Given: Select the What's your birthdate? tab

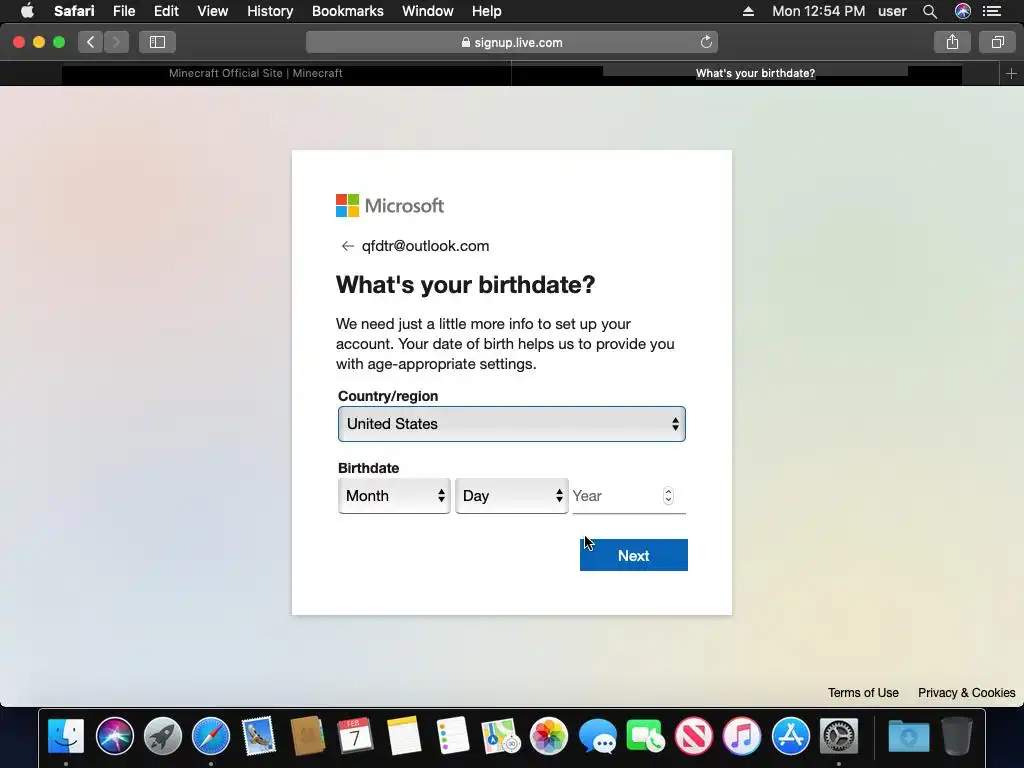Looking at the screenshot, I should click(x=755, y=74).
